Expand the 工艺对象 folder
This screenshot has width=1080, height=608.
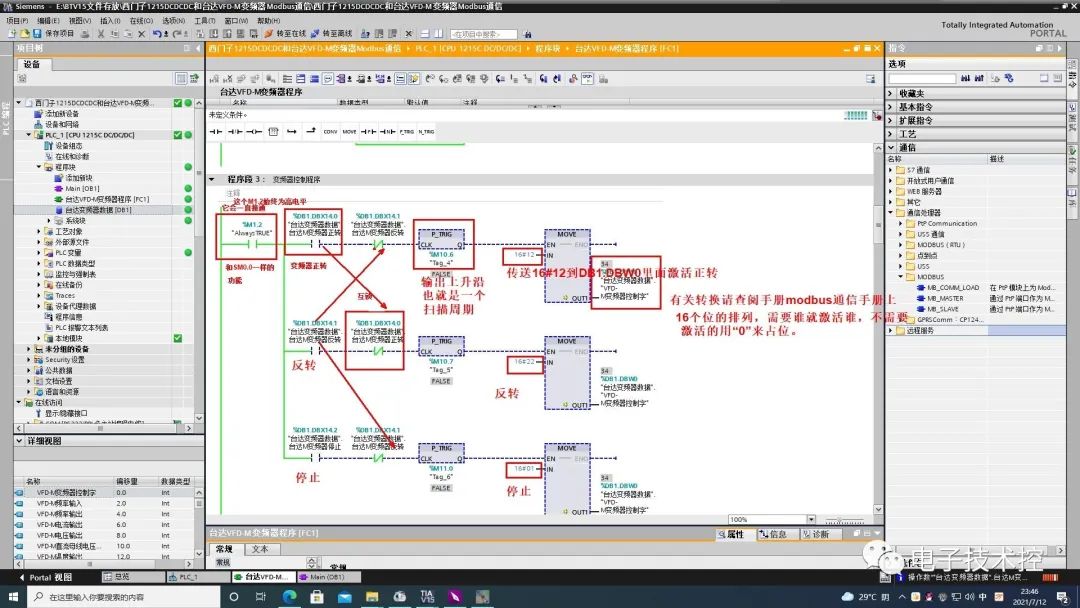point(39,231)
